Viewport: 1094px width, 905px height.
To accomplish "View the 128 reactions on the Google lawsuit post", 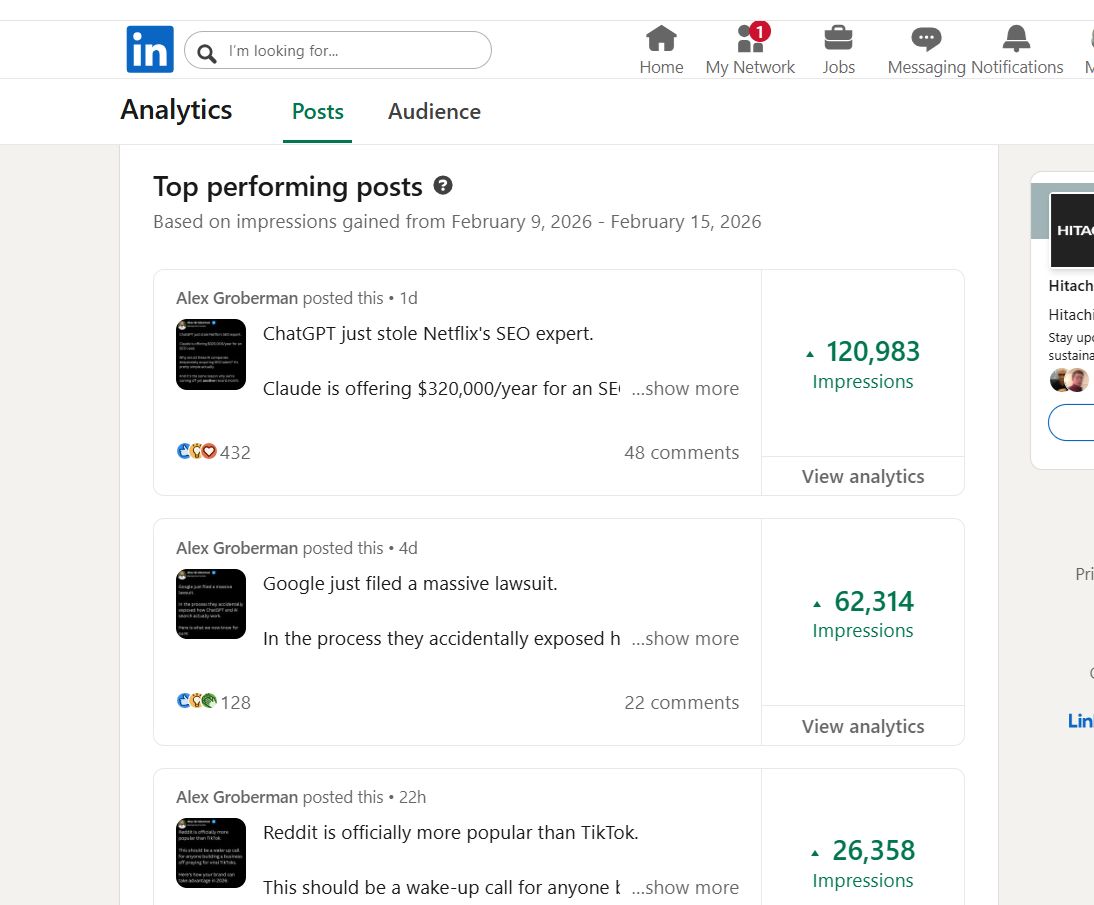I will click(213, 702).
